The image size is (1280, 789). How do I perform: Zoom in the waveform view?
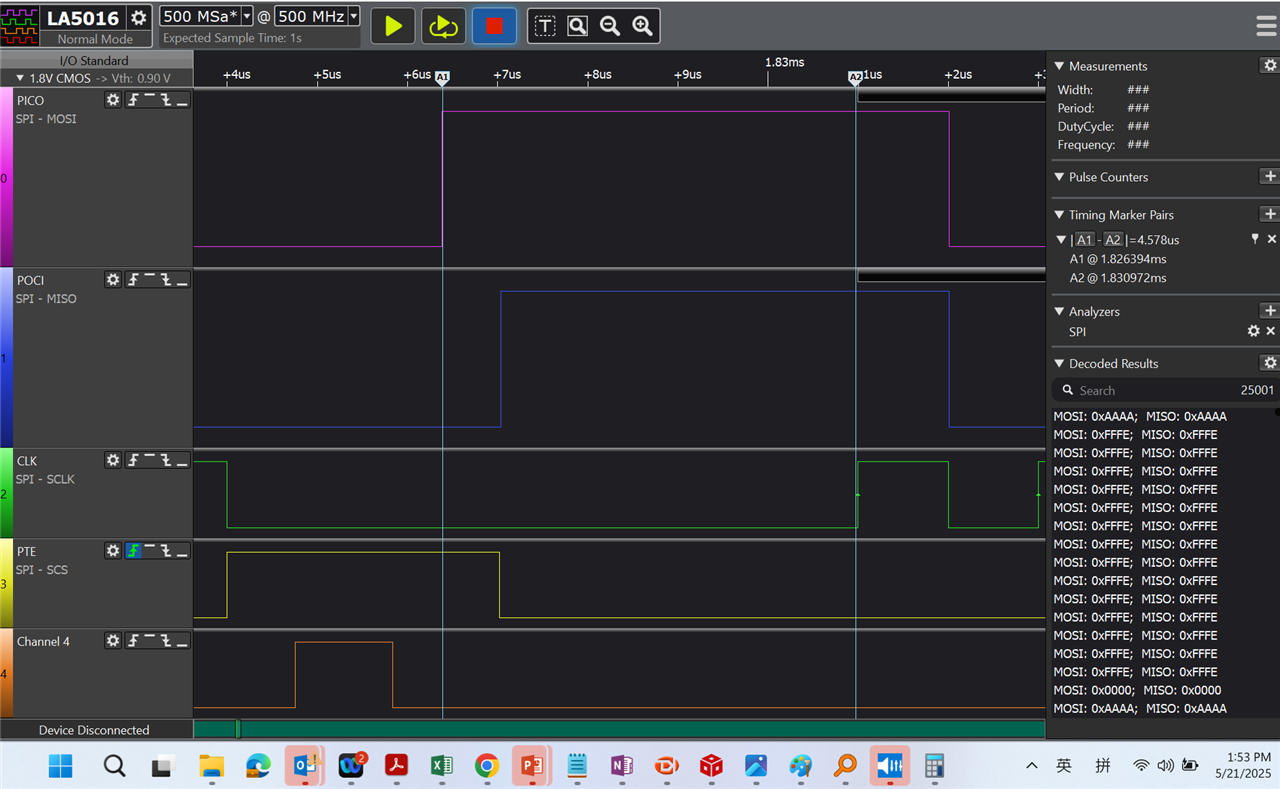tap(643, 26)
